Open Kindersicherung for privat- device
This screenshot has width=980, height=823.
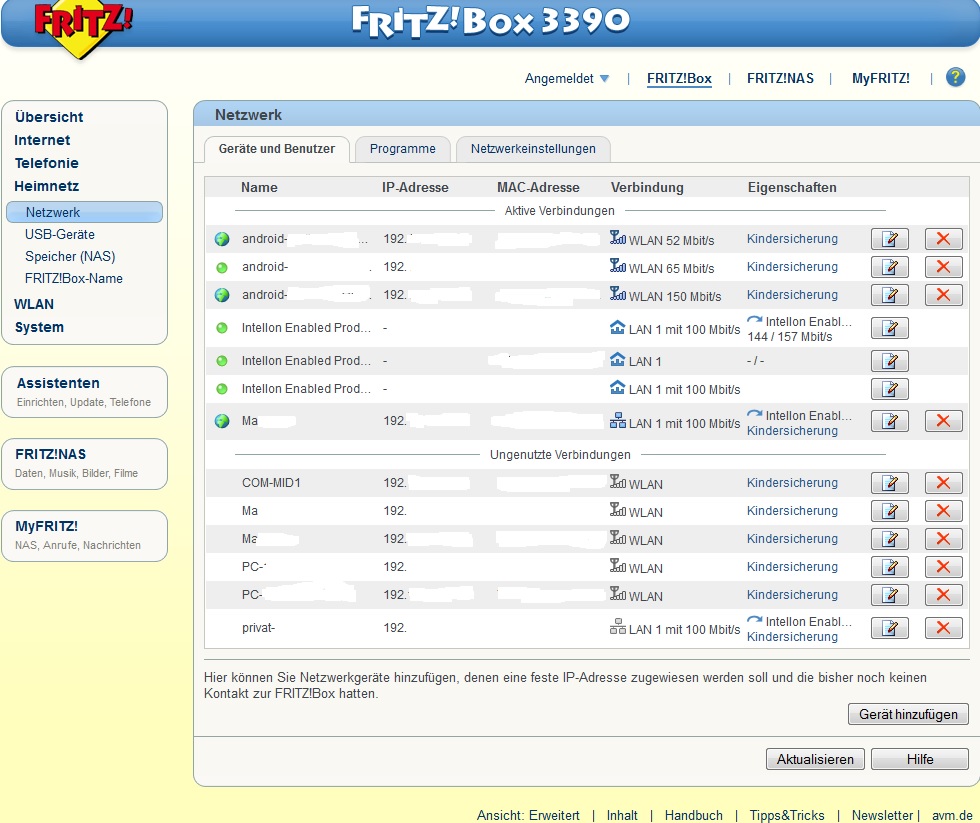[x=792, y=637]
